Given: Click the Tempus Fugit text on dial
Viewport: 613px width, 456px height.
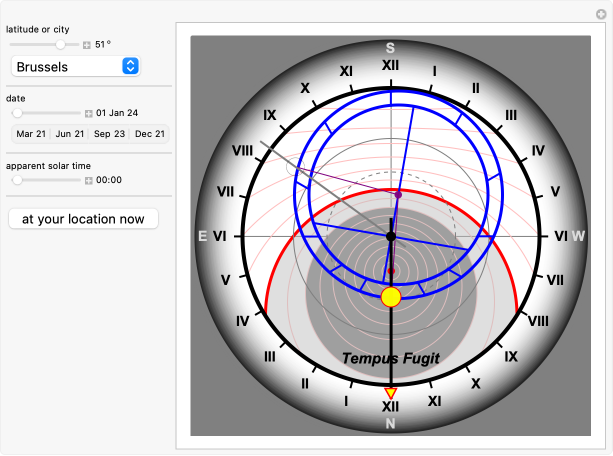Looking at the screenshot, I should tap(391, 359).
